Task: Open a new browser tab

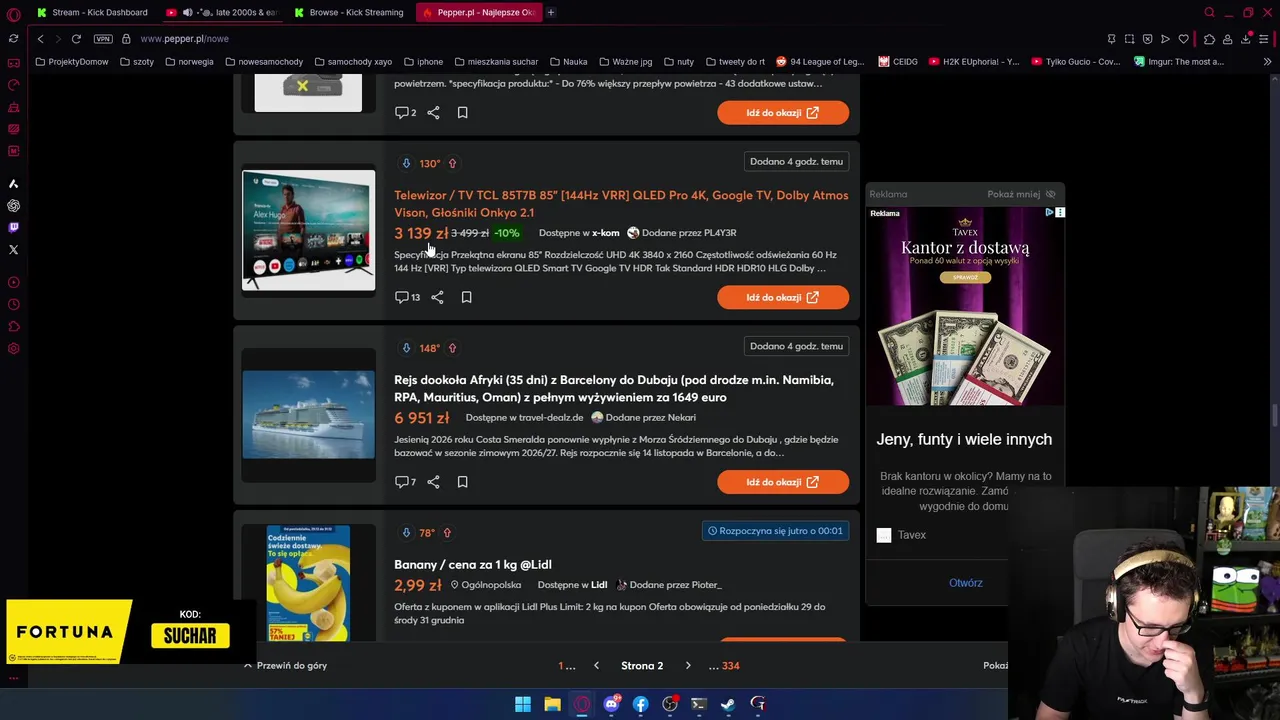Action: (550, 12)
